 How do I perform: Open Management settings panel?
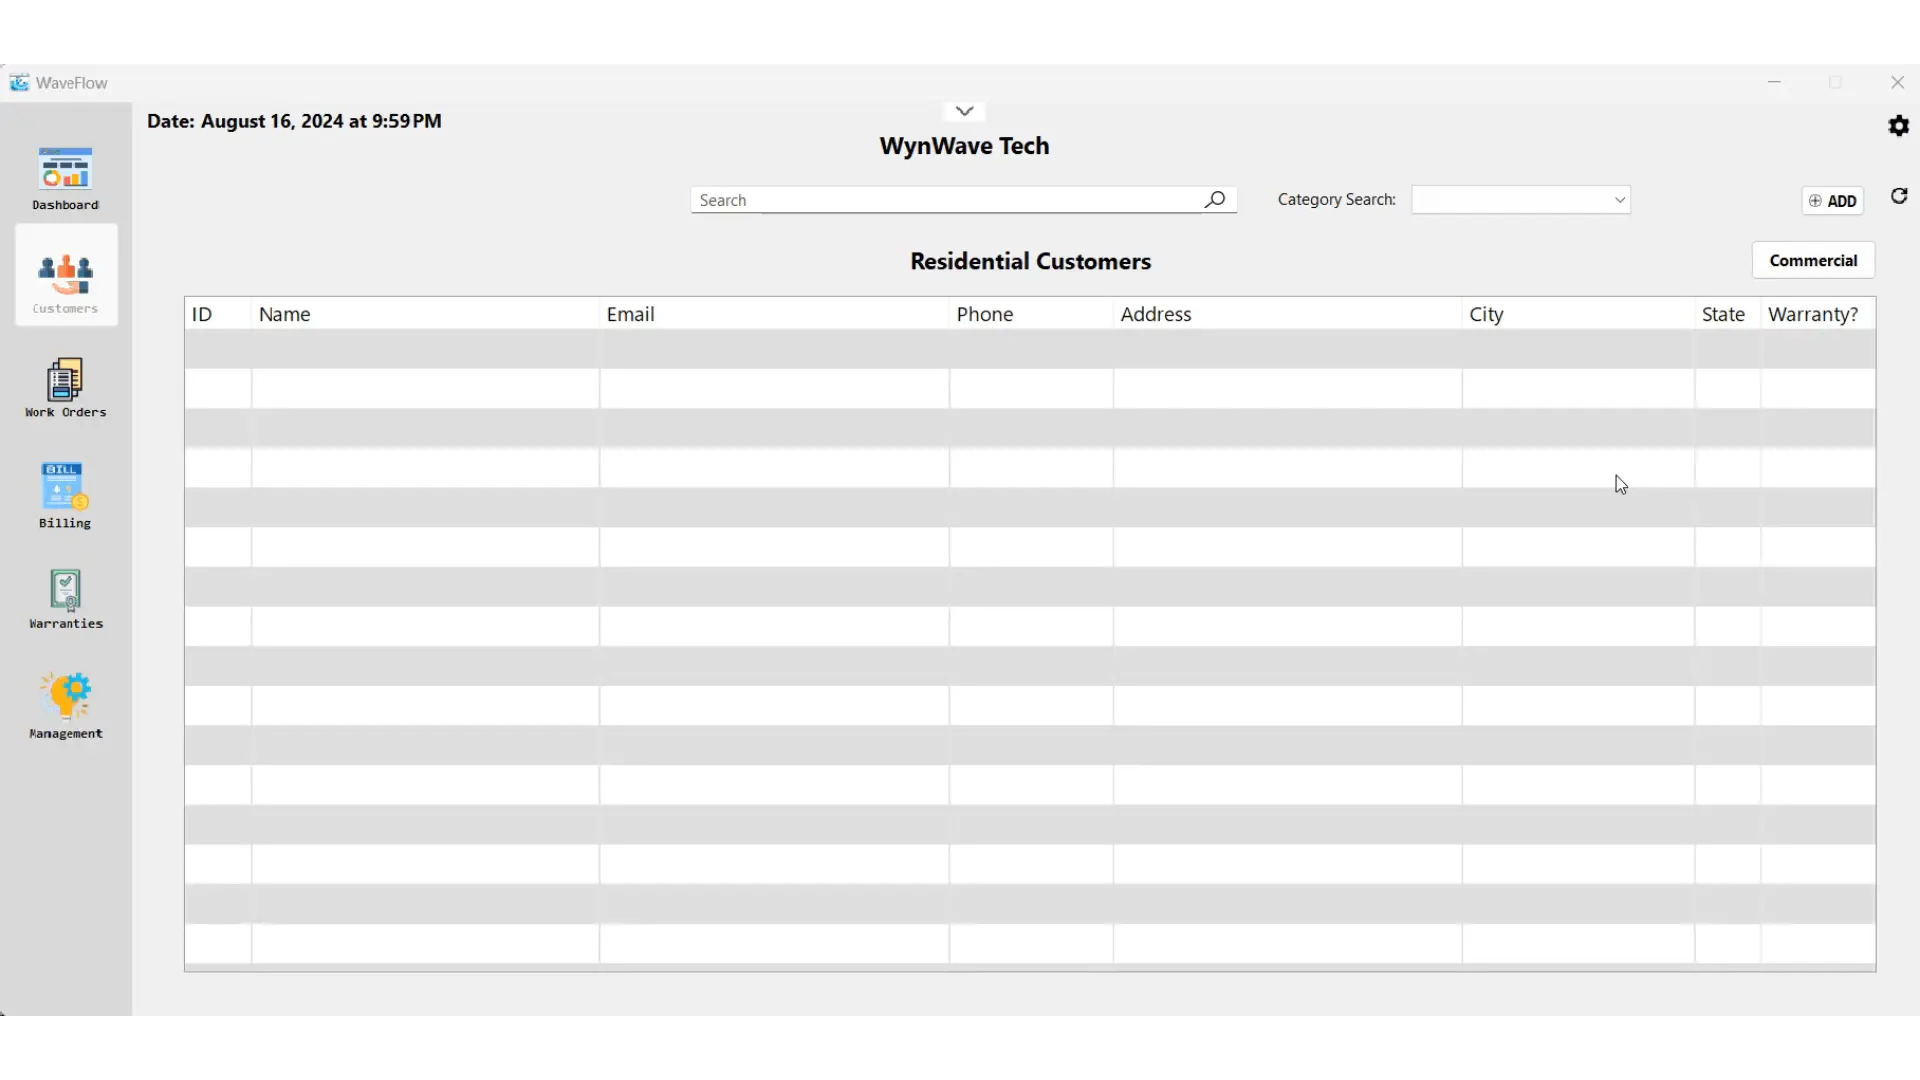coord(65,703)
